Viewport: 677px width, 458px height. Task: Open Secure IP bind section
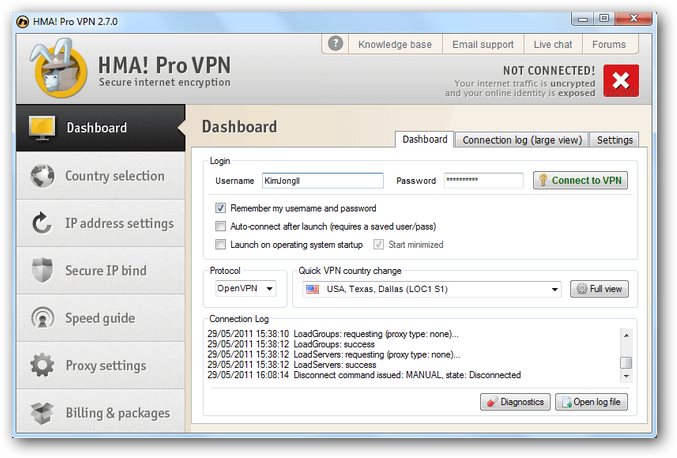click(x=101, y=271)
